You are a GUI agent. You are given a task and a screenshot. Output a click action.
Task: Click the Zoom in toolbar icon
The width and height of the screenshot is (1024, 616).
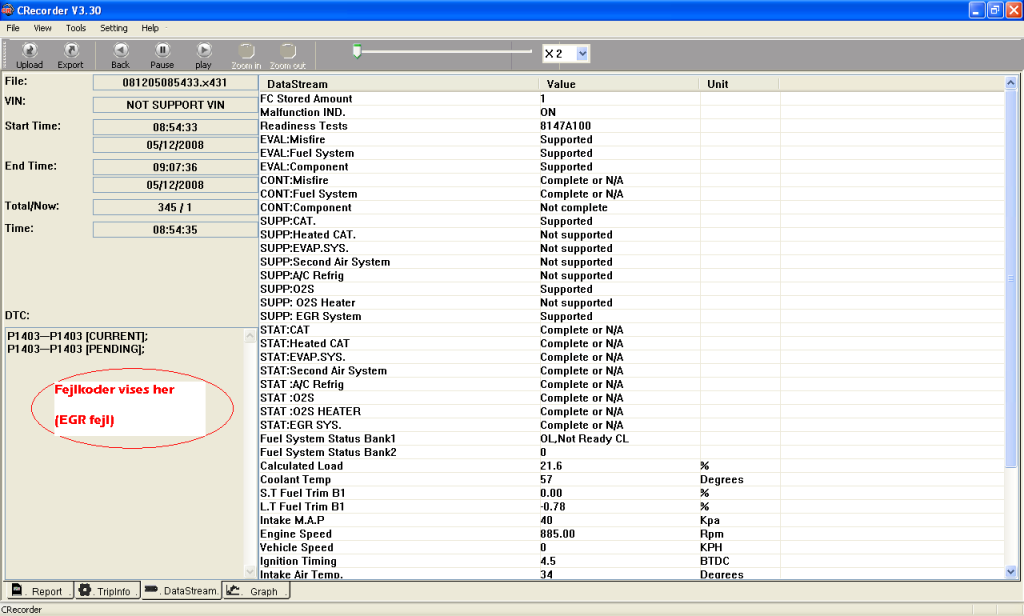tap(246, 54)
